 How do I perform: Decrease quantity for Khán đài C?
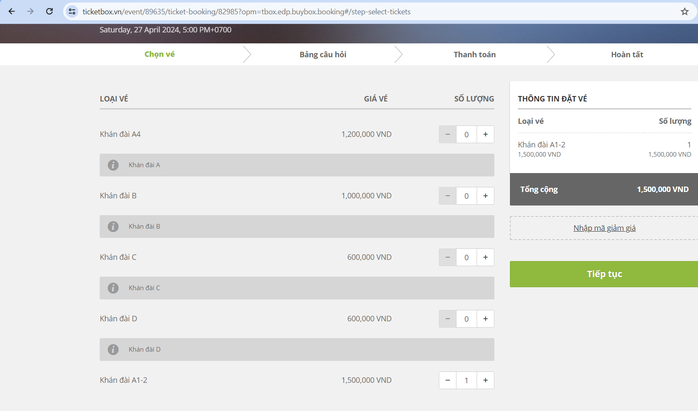point(447,257)
